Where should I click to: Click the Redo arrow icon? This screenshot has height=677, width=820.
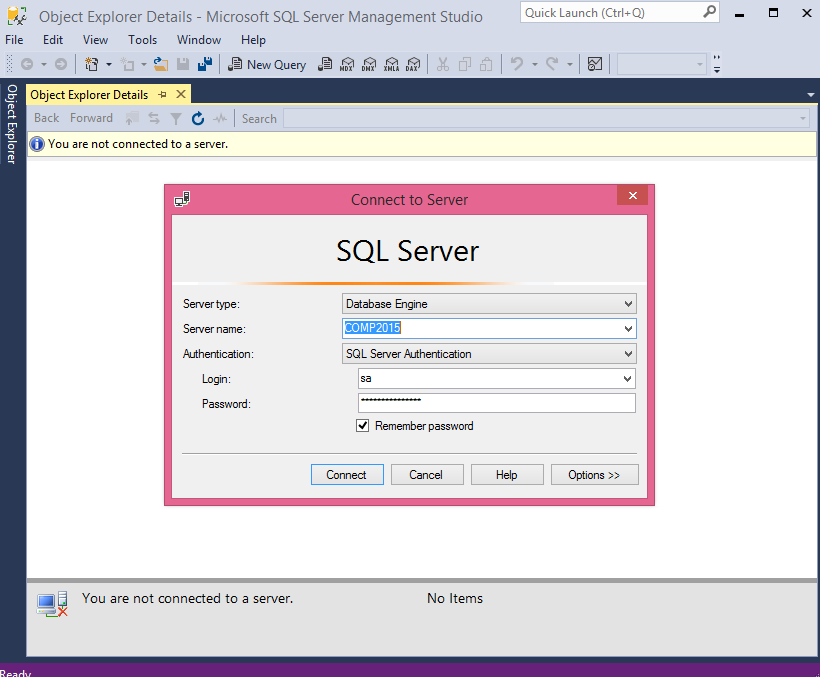[x=552, y=64]
